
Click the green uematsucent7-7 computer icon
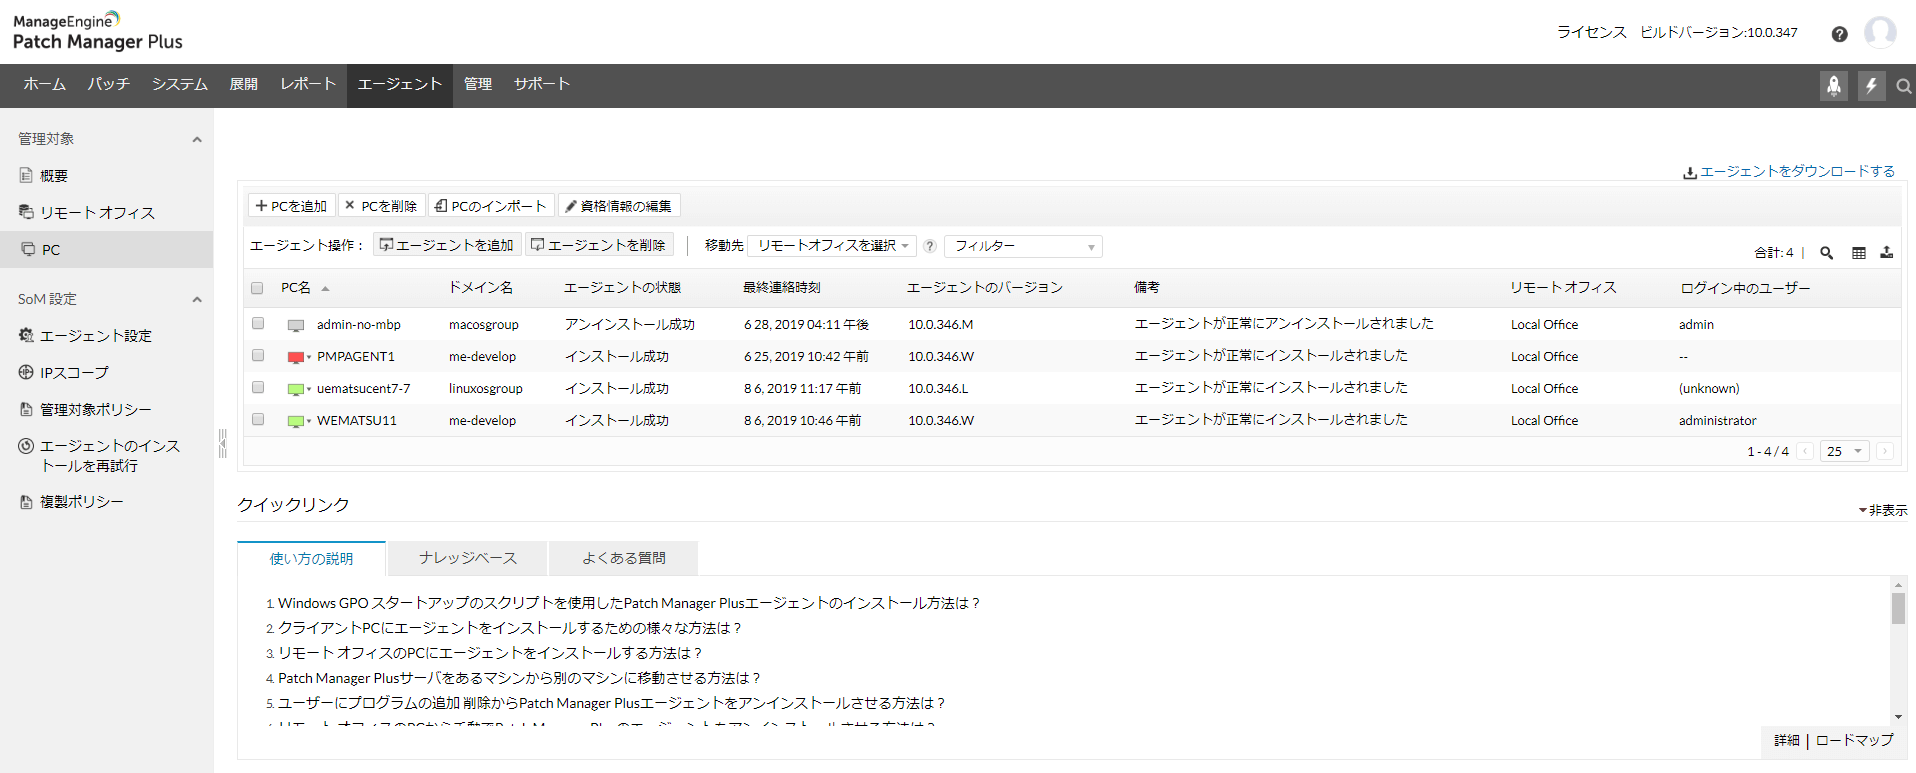click(x=296, y=389)
